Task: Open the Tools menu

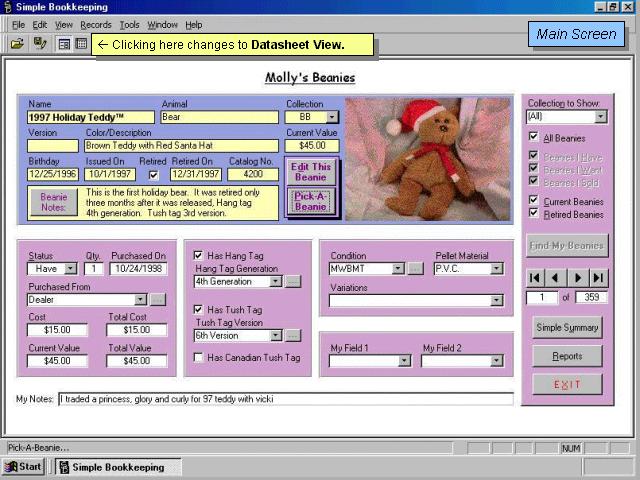Action: pyautogui.click(x=129, y=24)
